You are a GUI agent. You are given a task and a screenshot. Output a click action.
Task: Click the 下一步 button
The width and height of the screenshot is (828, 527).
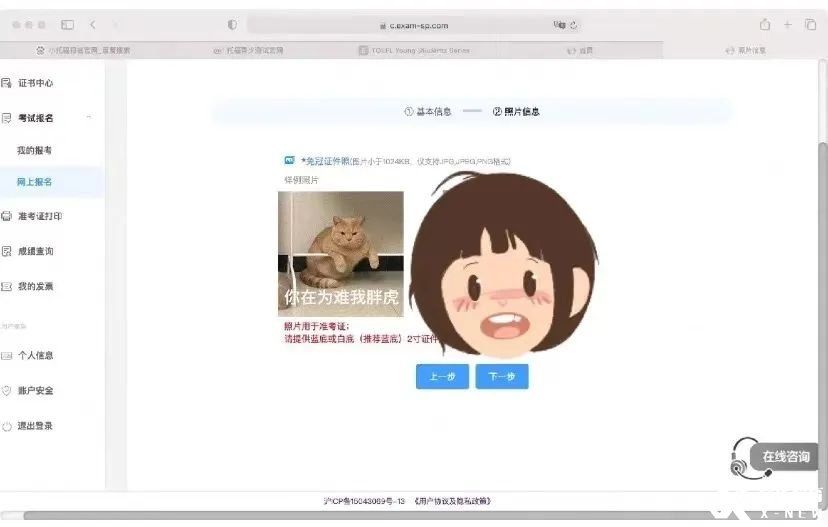[x=502, y=377]
